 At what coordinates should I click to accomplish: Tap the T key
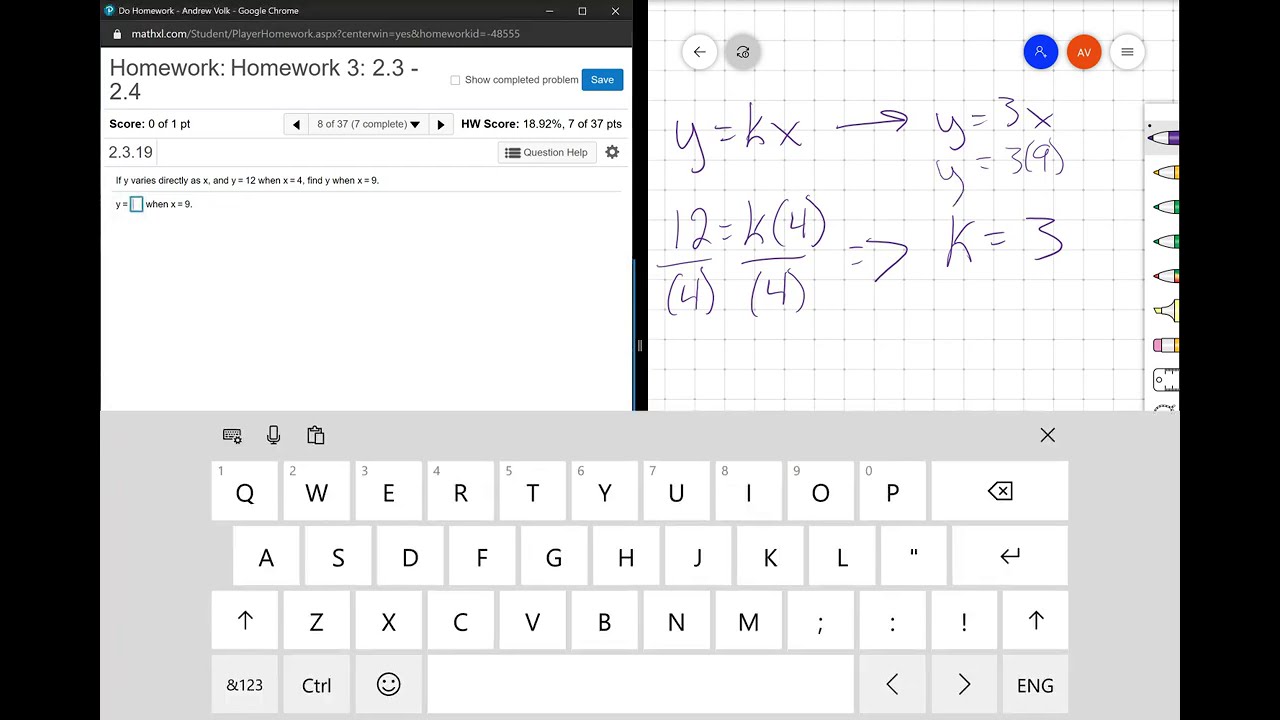pyautogui.click(x=533, y=491)
